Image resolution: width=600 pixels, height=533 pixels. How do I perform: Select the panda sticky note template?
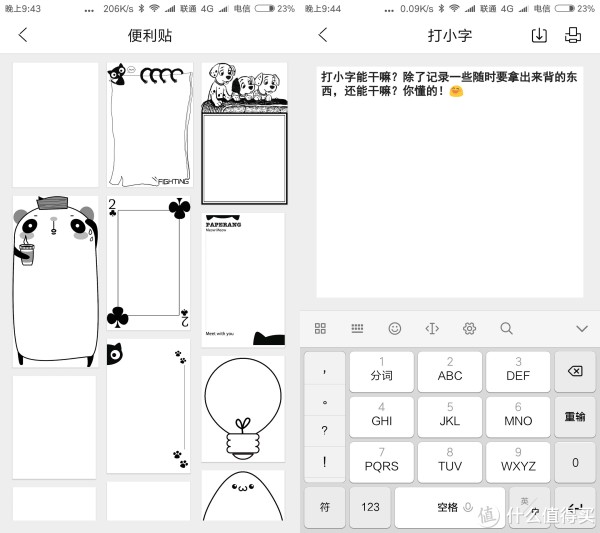tap(55, 281)
